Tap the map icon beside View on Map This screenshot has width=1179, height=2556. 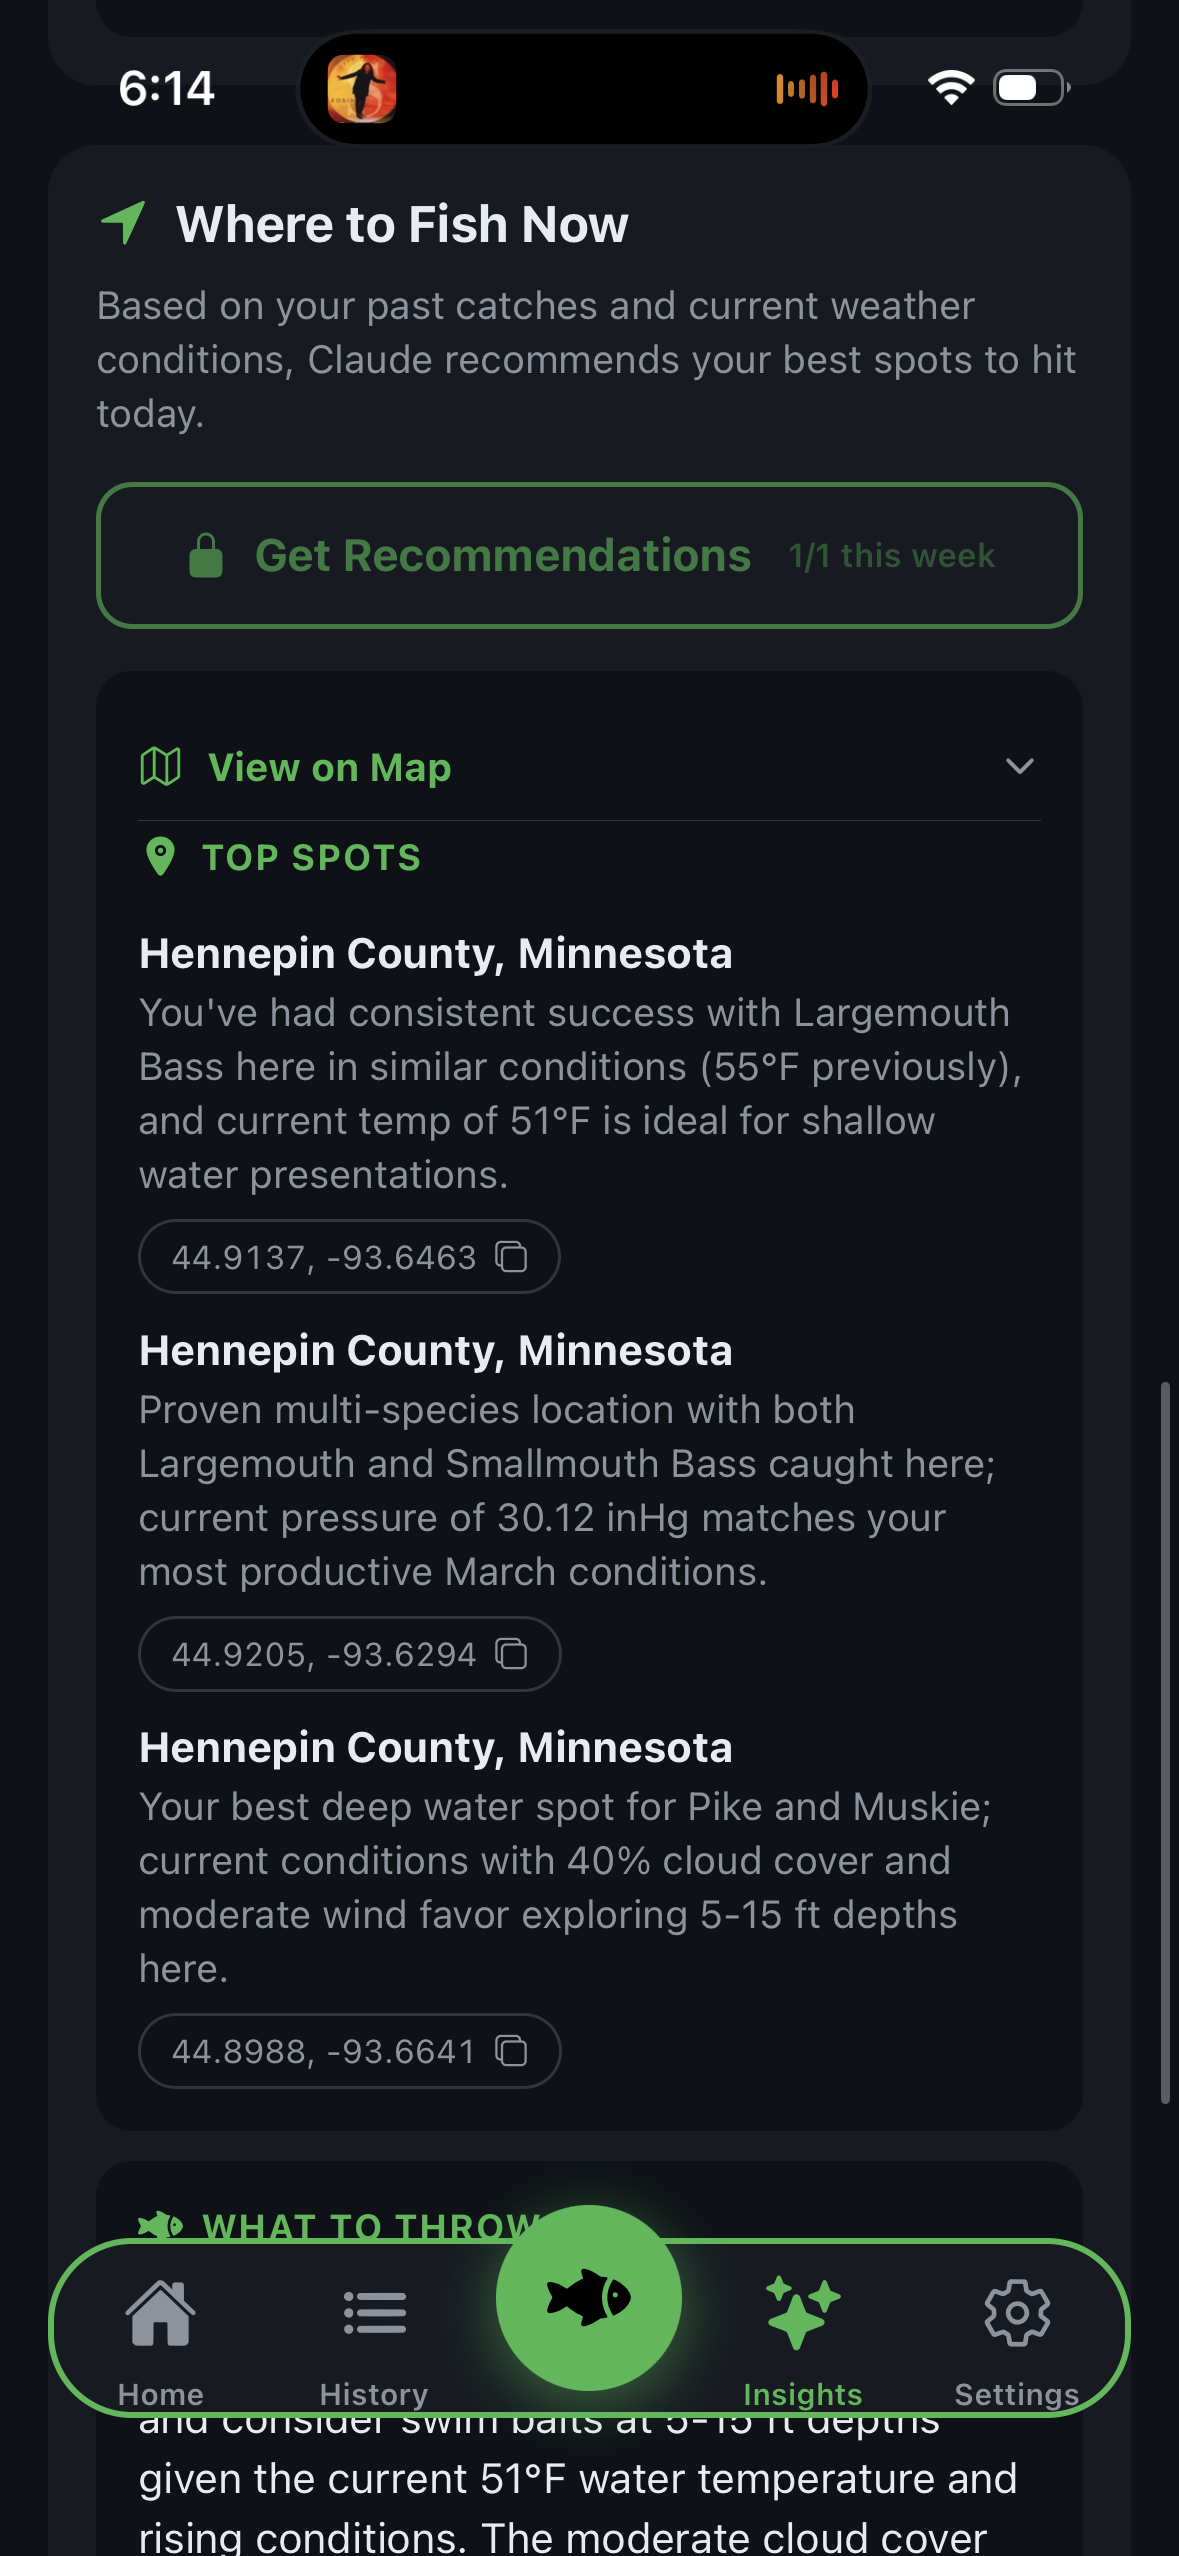162,767
